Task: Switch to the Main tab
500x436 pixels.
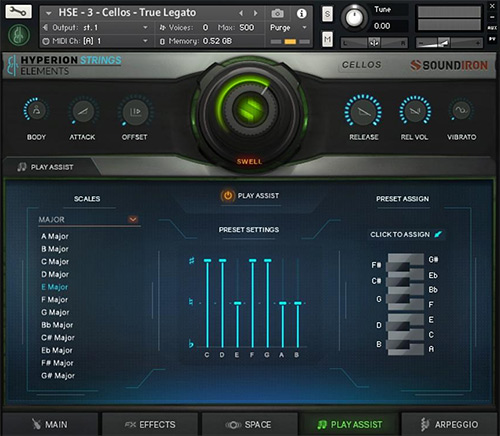Action: click(x=50, y=424)
